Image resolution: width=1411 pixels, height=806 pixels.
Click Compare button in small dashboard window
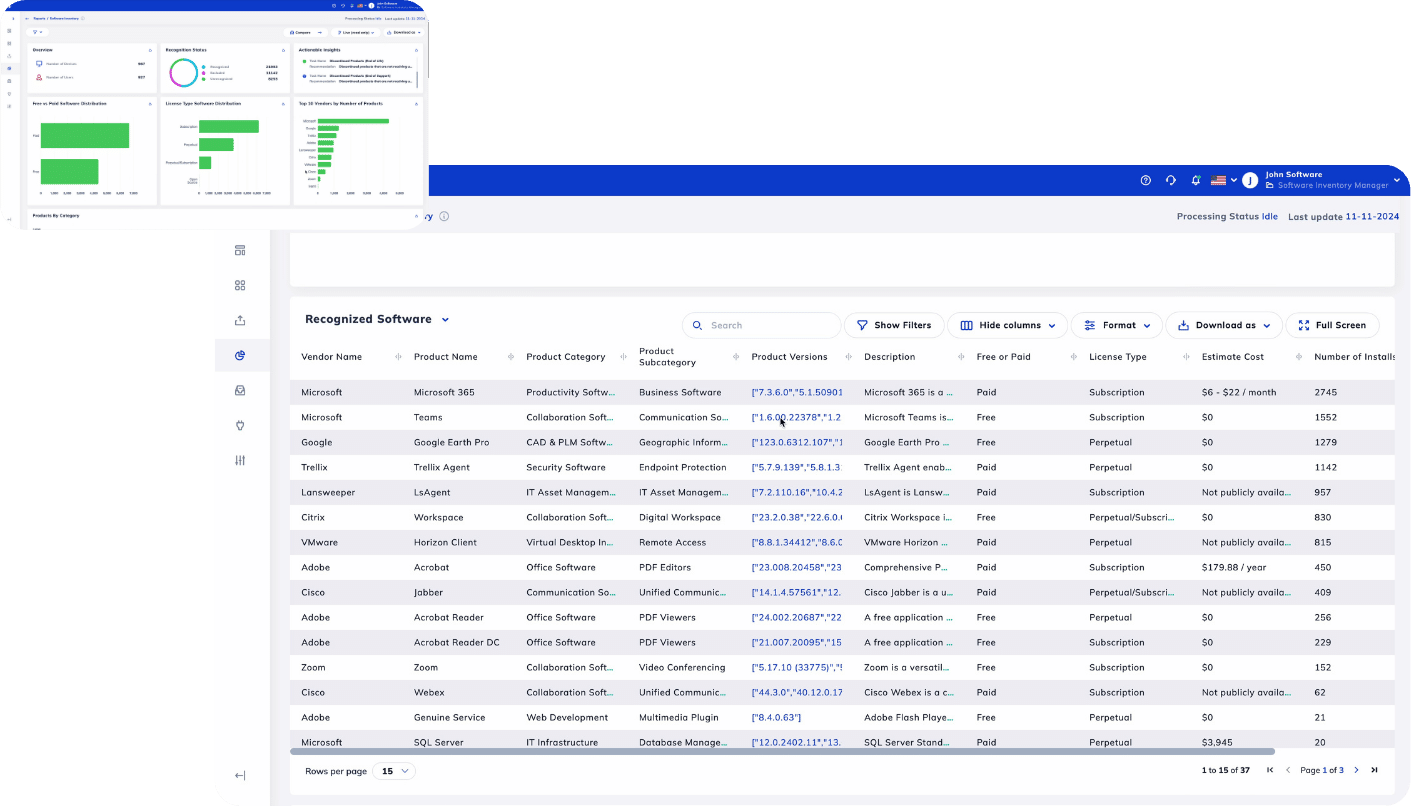(x=306, y=32)
